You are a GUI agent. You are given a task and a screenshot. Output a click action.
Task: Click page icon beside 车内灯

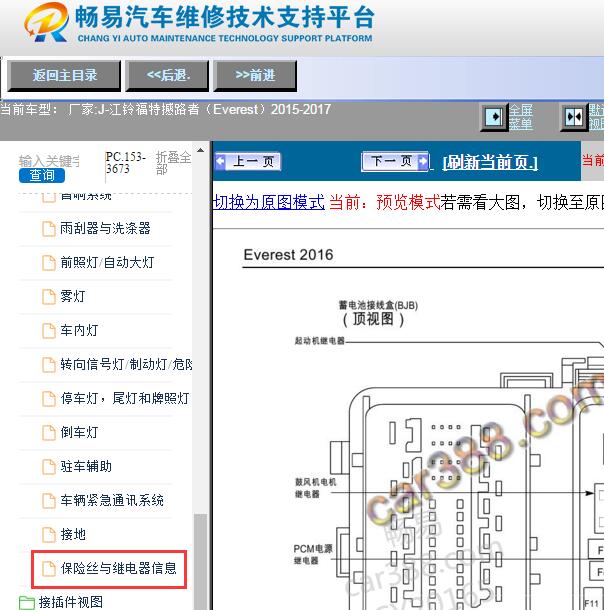(x=49, y=331)
